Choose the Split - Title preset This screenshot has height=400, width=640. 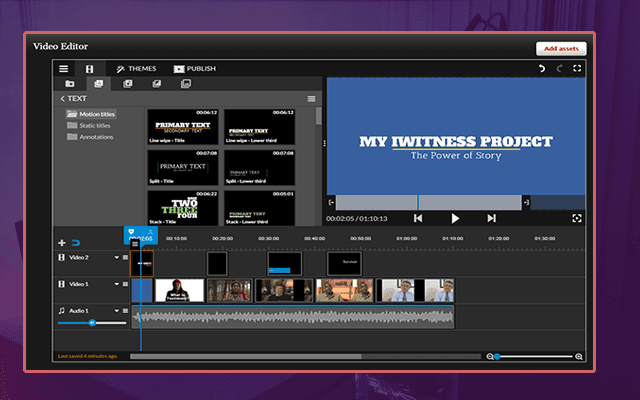coord(183,167)
